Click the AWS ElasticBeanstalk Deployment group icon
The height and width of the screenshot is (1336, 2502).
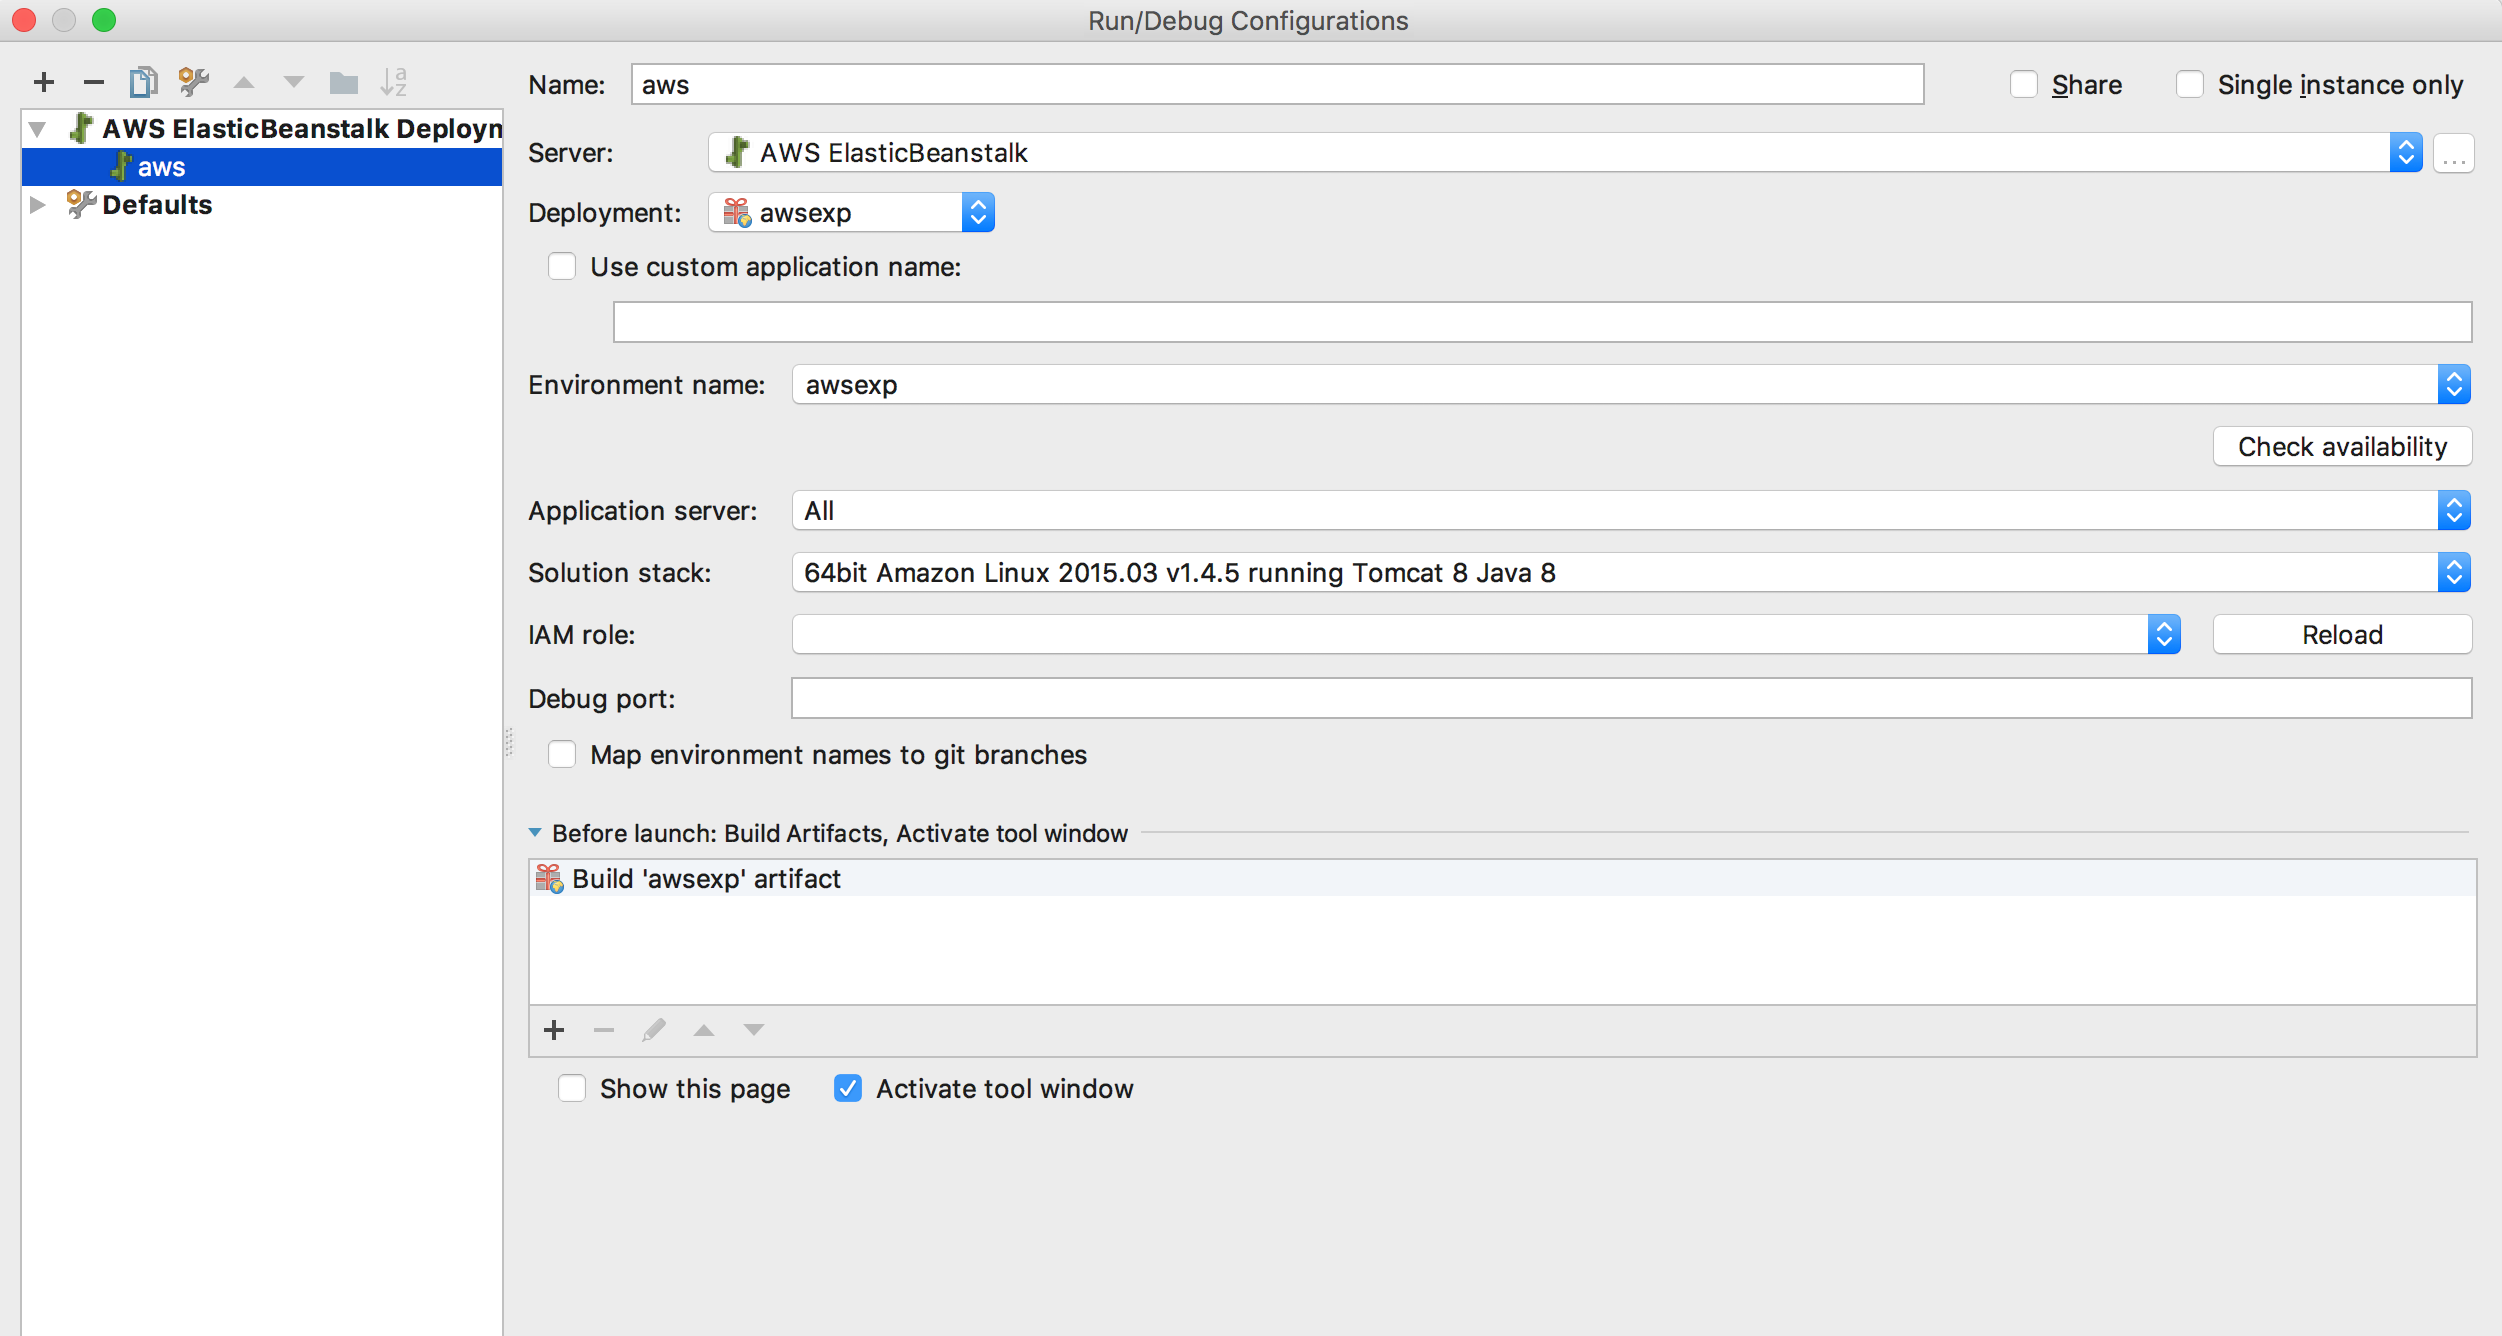coord(81,128)
